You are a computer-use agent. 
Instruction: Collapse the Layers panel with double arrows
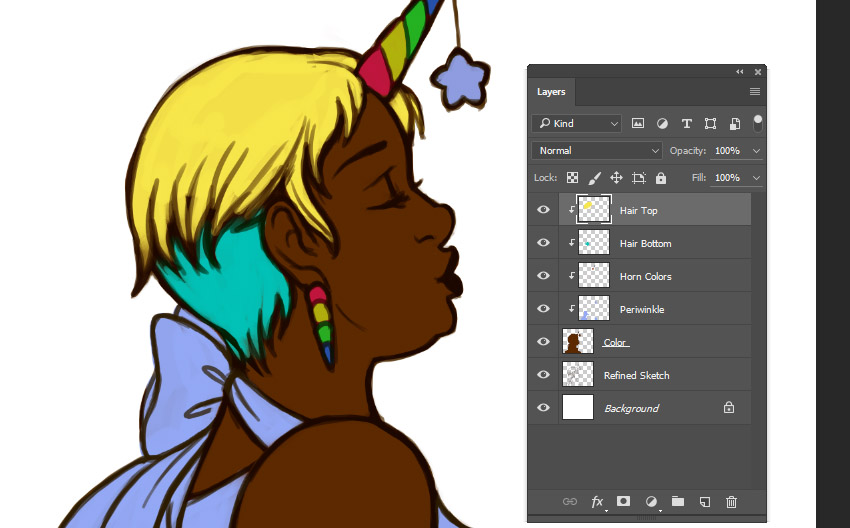(739, 72)
